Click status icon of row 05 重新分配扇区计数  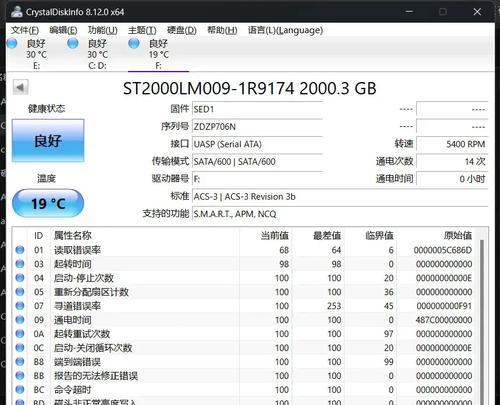pos(20,292)
